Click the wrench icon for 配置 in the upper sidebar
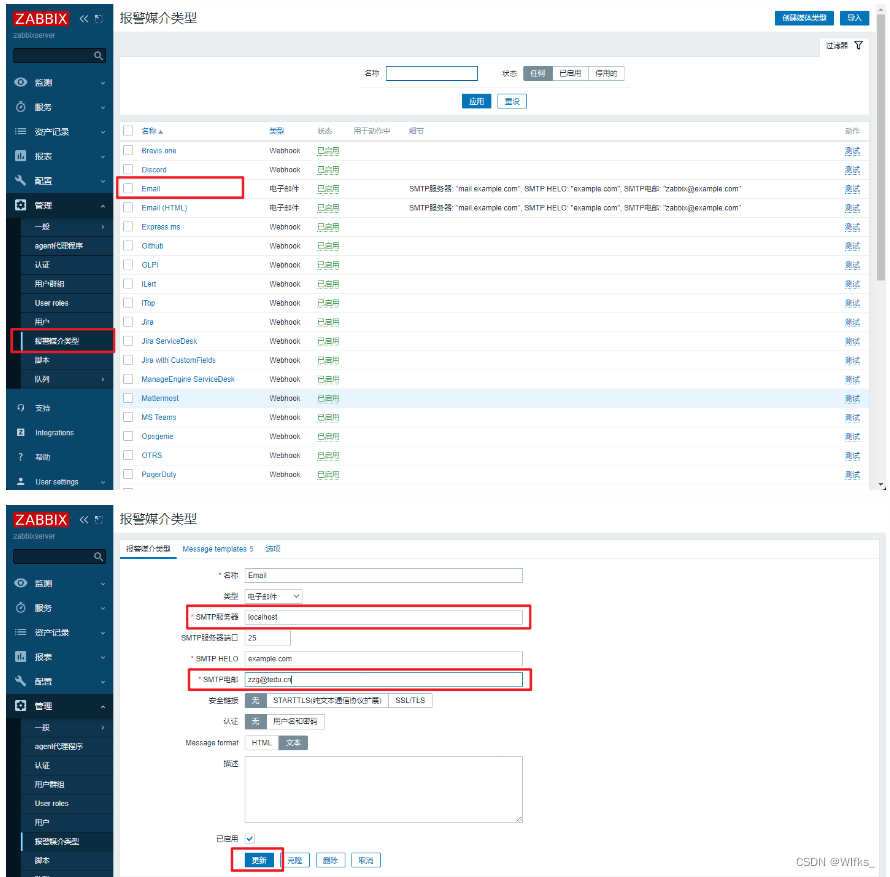The width and height of the screenshot is (890, 877). point(20,181)
